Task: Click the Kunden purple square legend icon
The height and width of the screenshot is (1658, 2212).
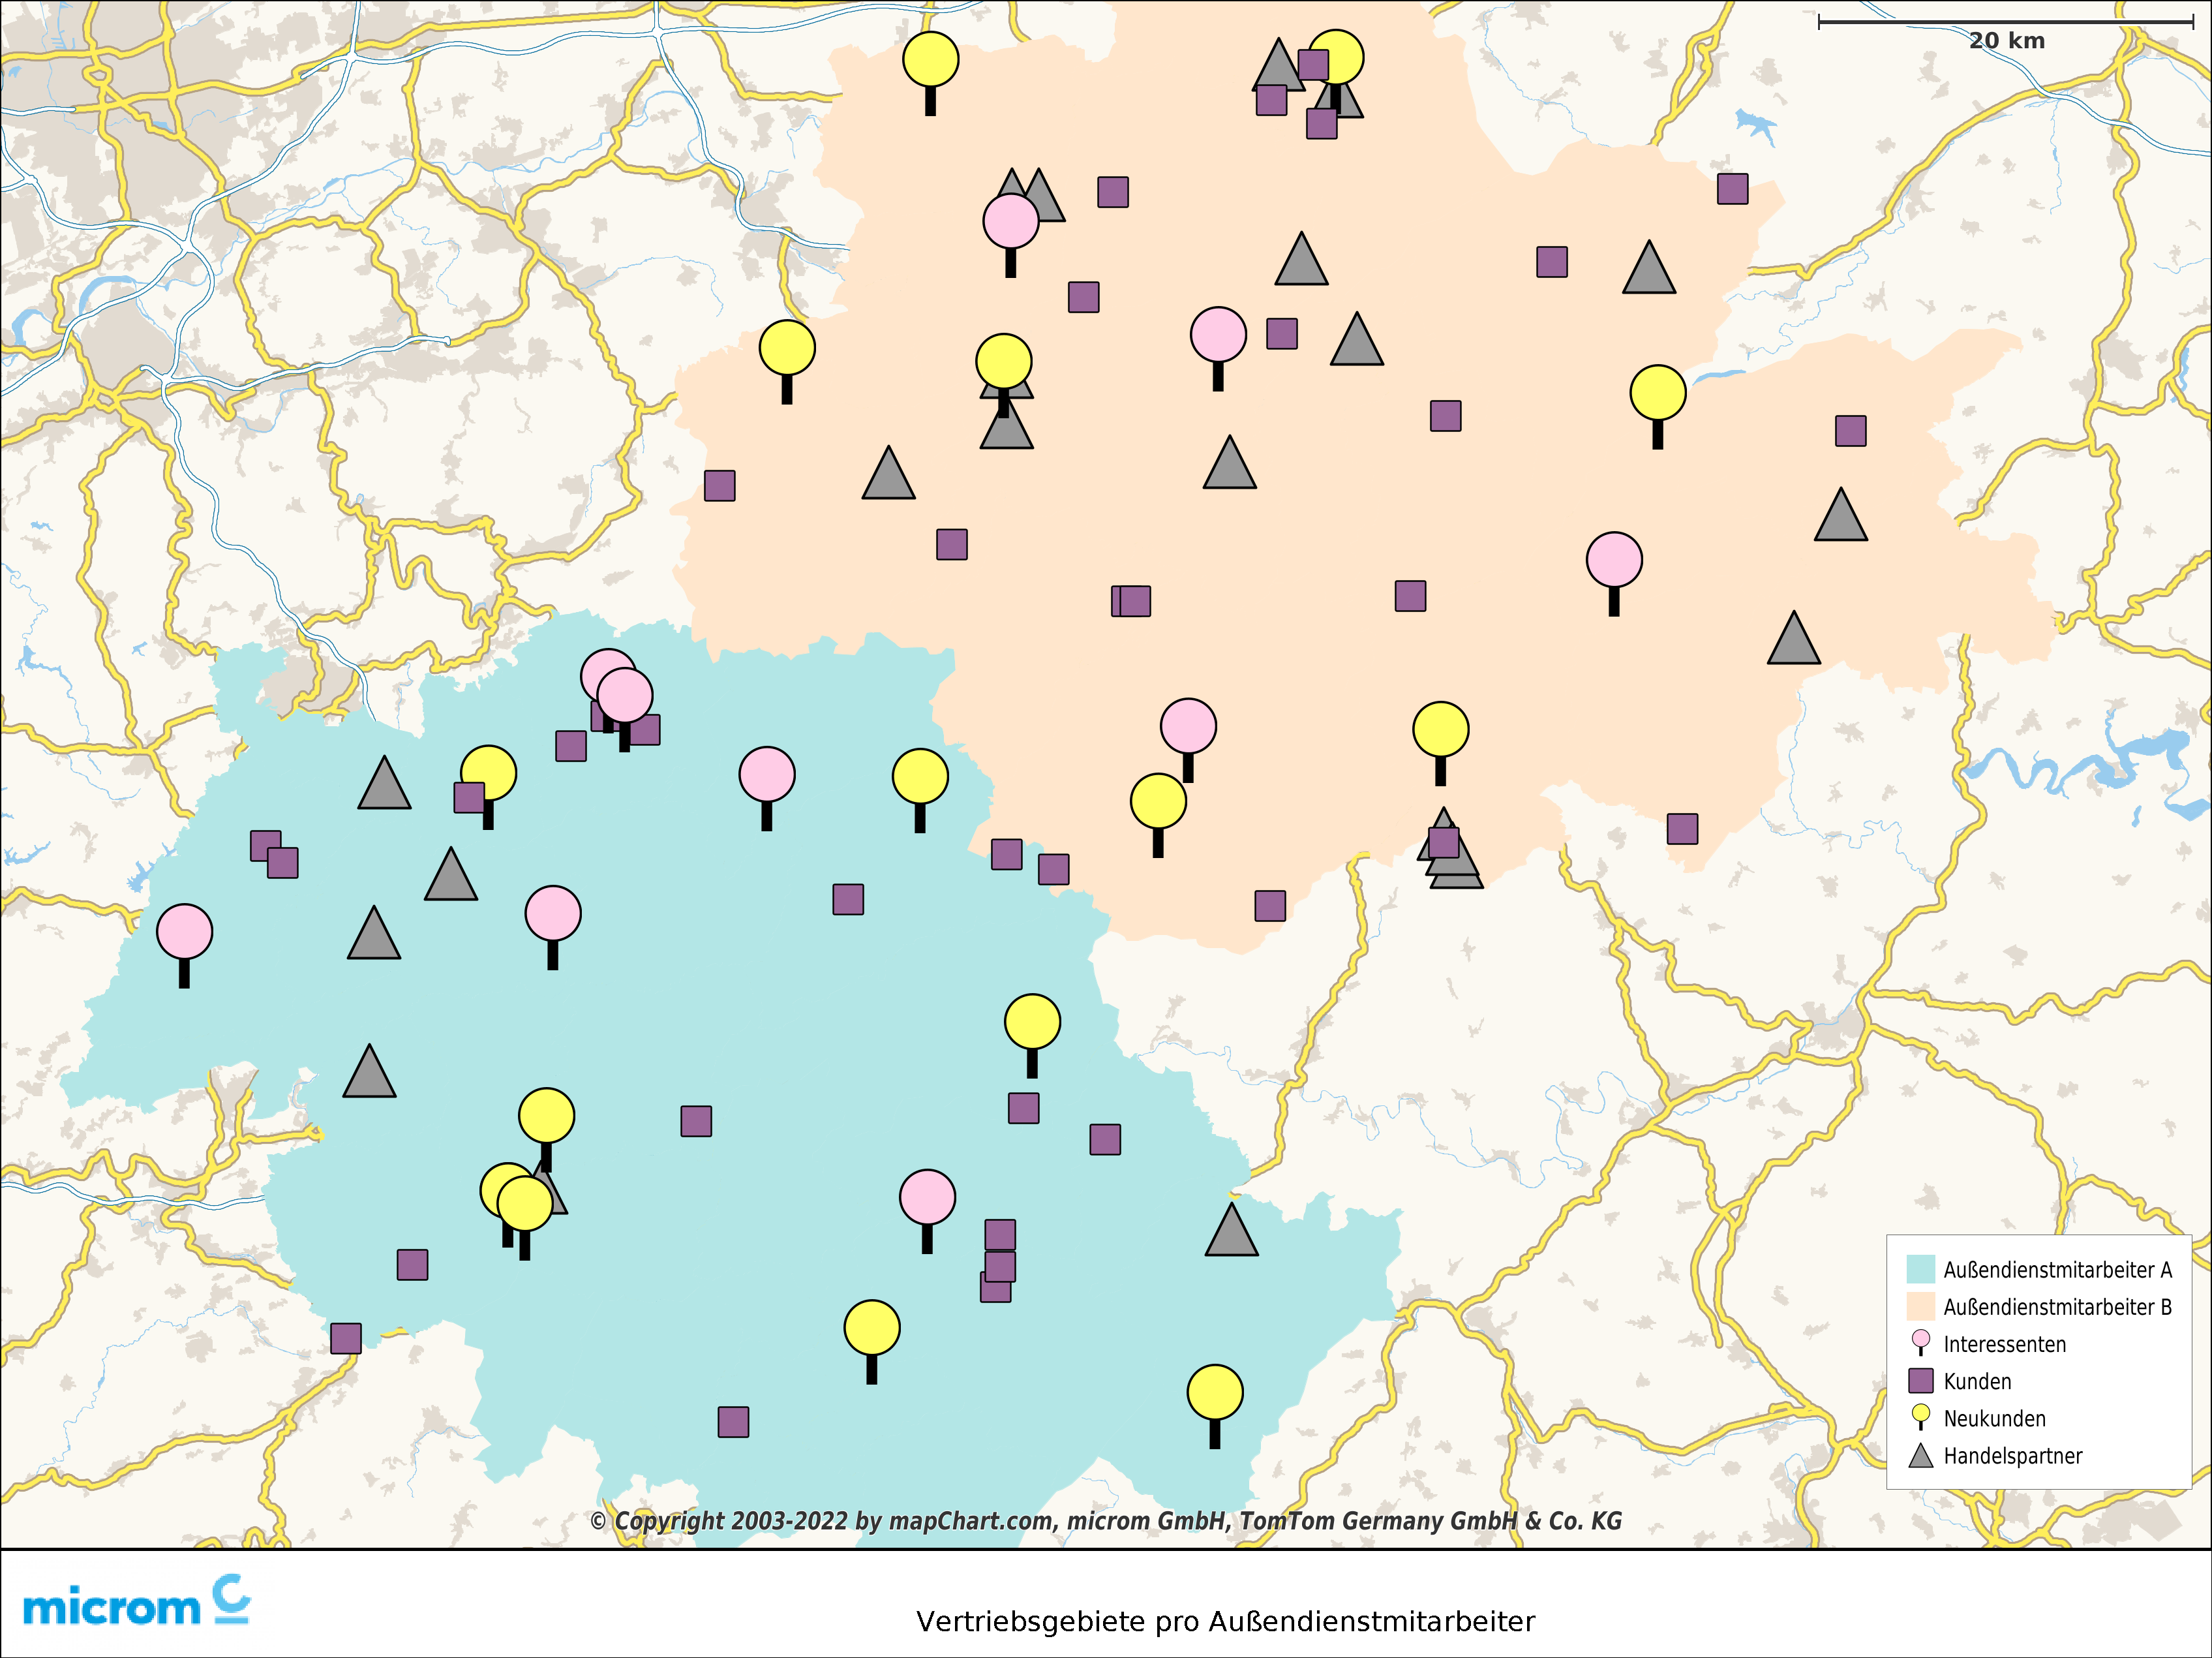Action: click(1921, 1381)
